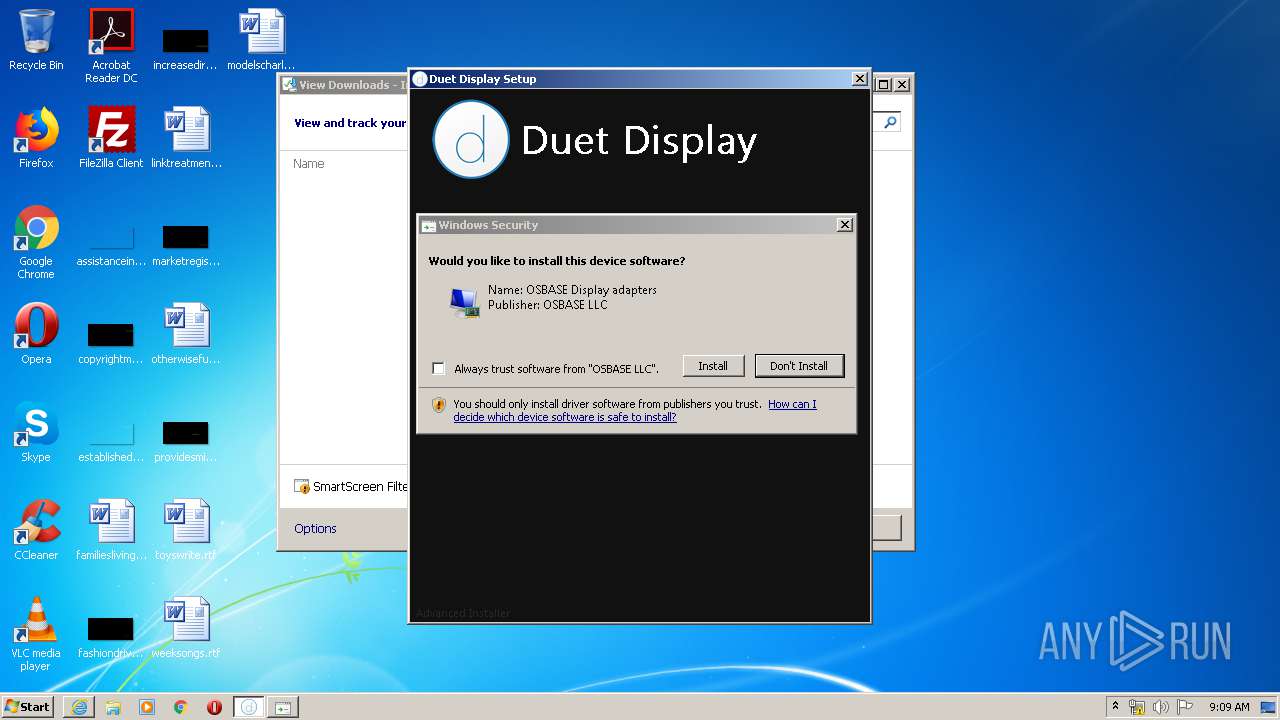Open the Action Center flag icon
This screenshot has height=720, width=1280.
(1184, 707)
